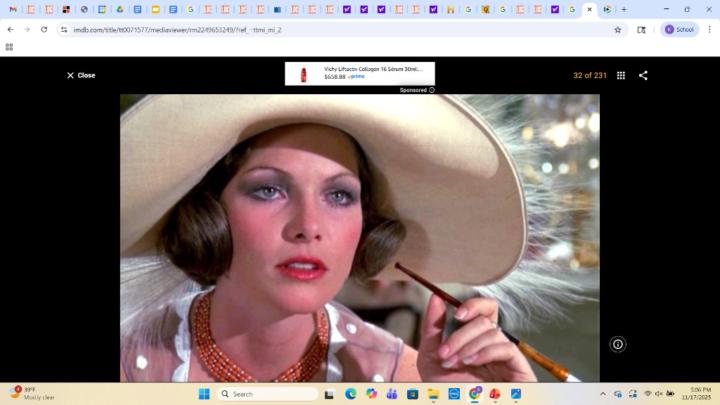Open the browser apps grid shortcut

(x=9, y=47)
